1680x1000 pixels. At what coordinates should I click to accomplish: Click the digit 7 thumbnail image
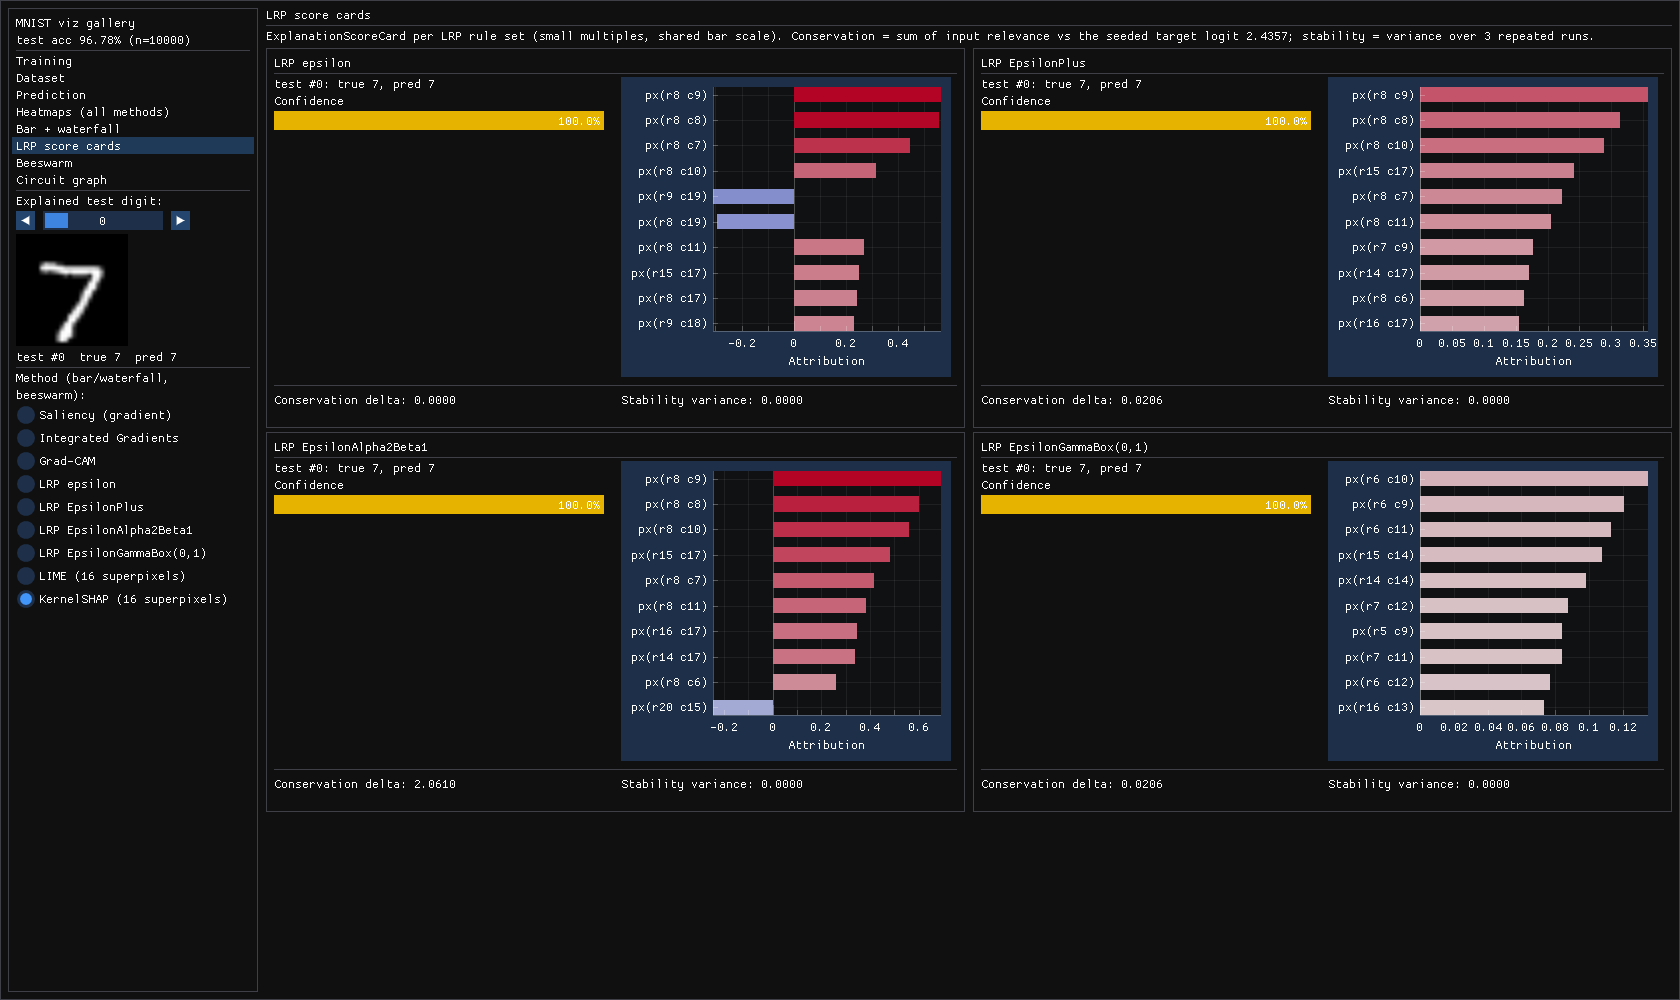tap(72, 290)
